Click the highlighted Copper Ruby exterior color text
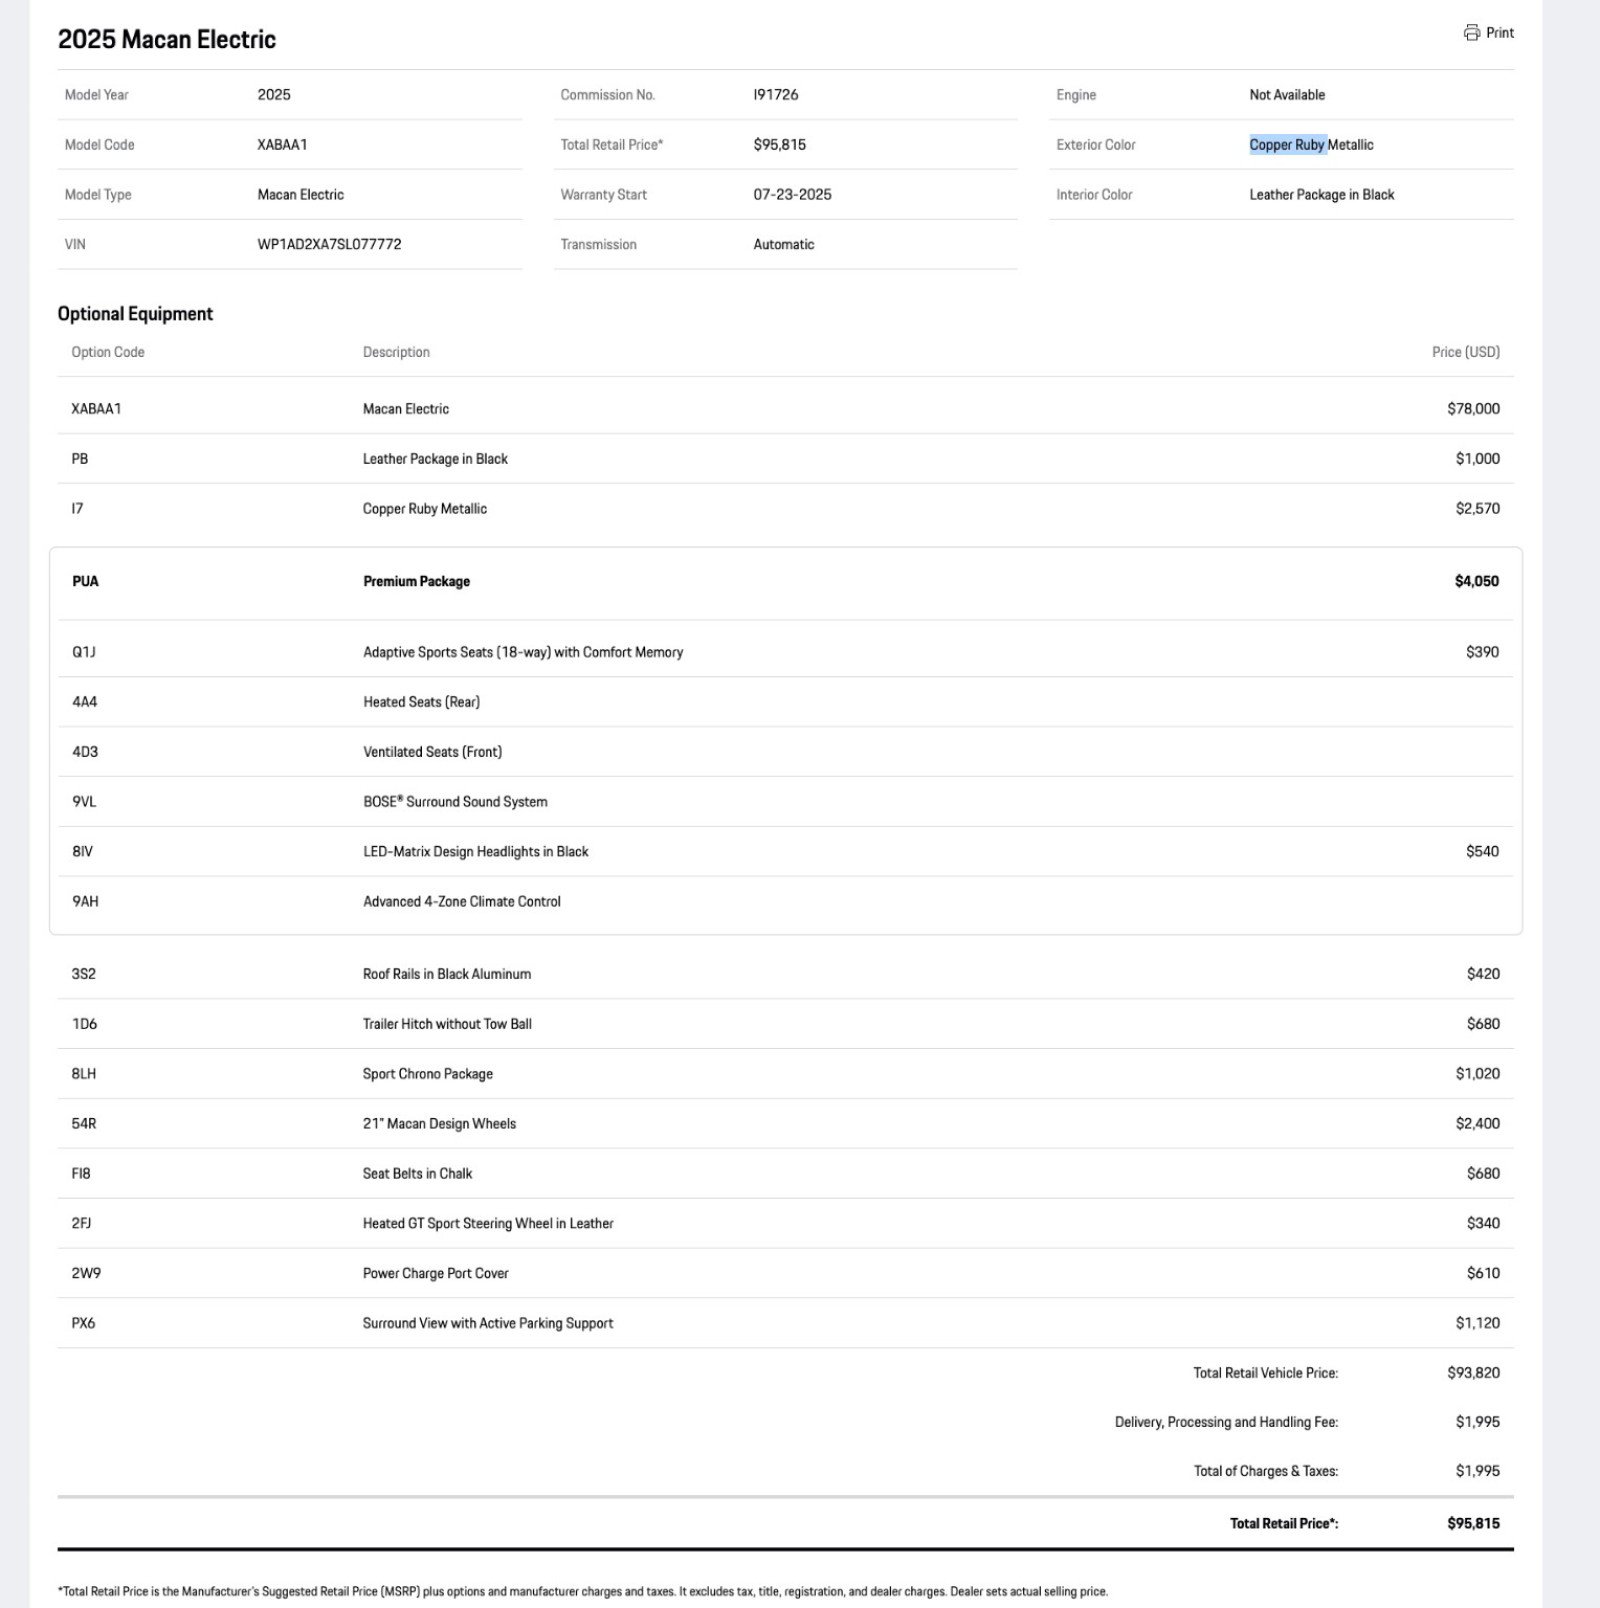Image resolution: width=1600 pixels, height=1608 pixels. pyautogui.click(x=1287, y=145)
